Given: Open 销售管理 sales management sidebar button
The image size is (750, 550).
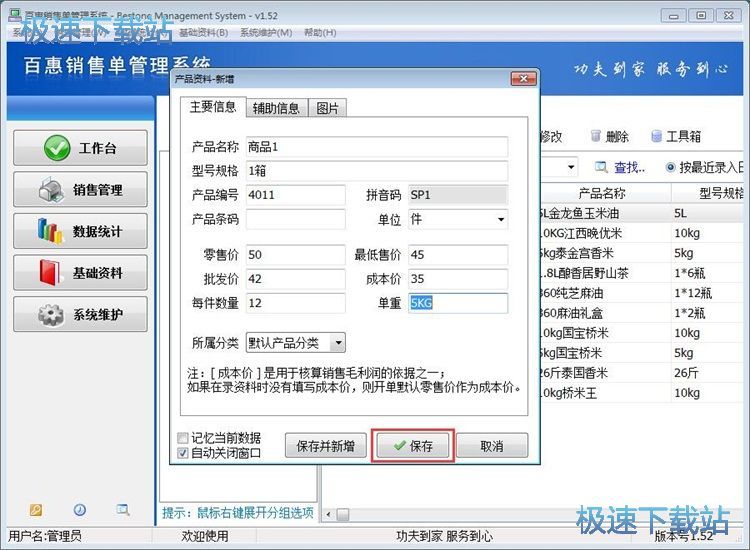Looking at the screenshot, I should (80, 189).
